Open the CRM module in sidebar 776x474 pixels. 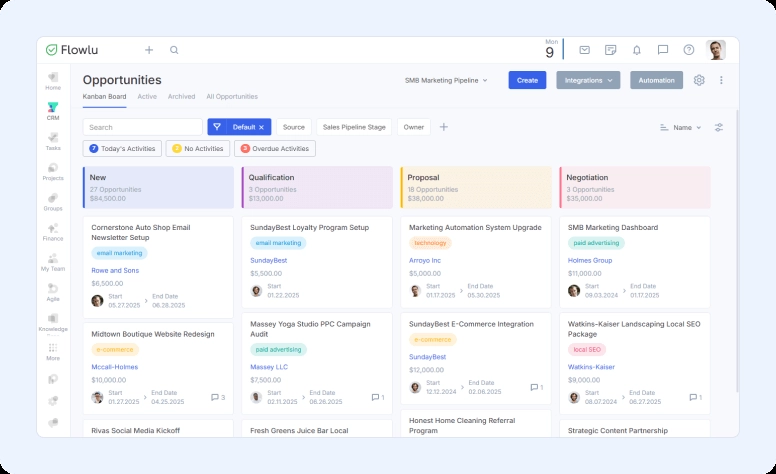click(53, 110)
